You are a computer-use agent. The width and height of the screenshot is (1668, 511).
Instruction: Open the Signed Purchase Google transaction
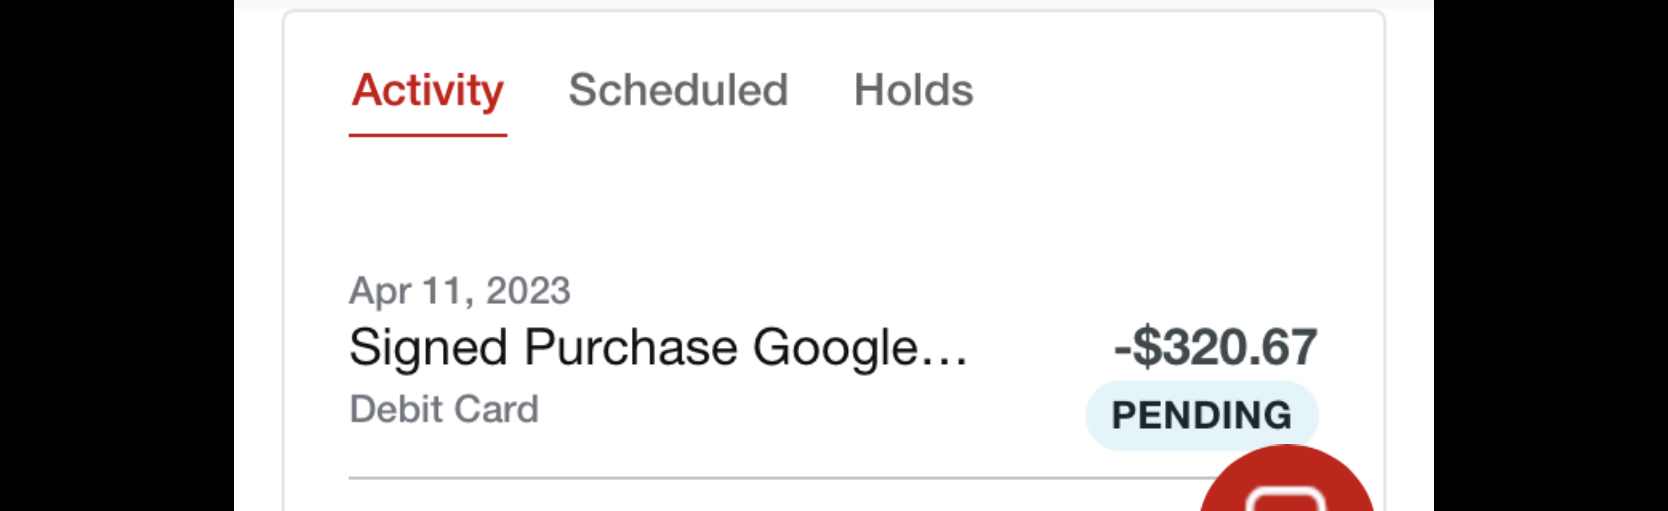coord(657,348)
